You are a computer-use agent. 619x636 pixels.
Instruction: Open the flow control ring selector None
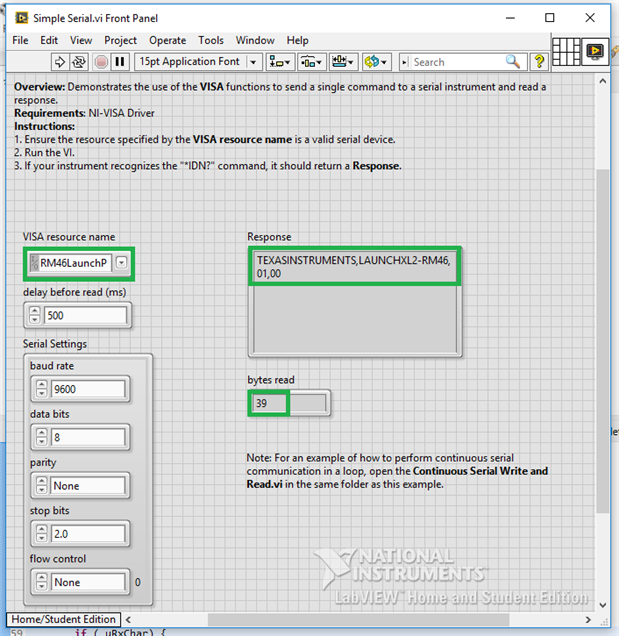pyautogui.click(x=88, y=582)
